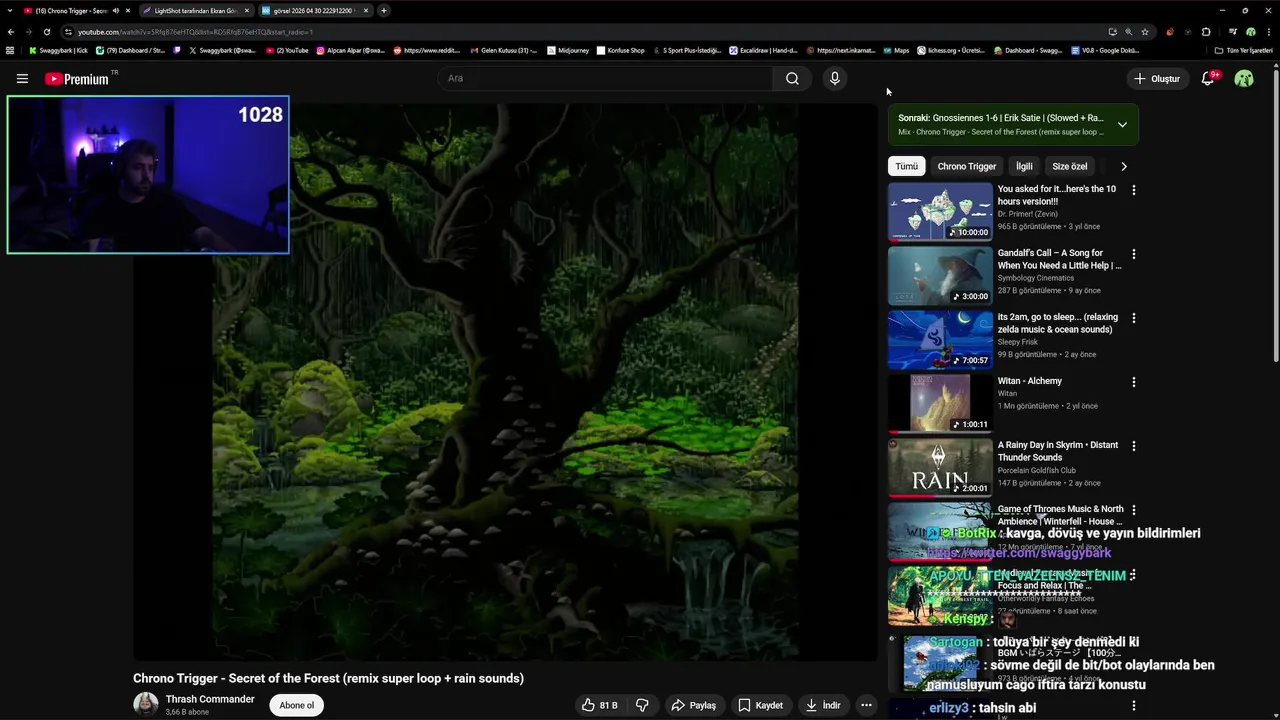Start voice search with microphone icon

[x=835, y=78]
